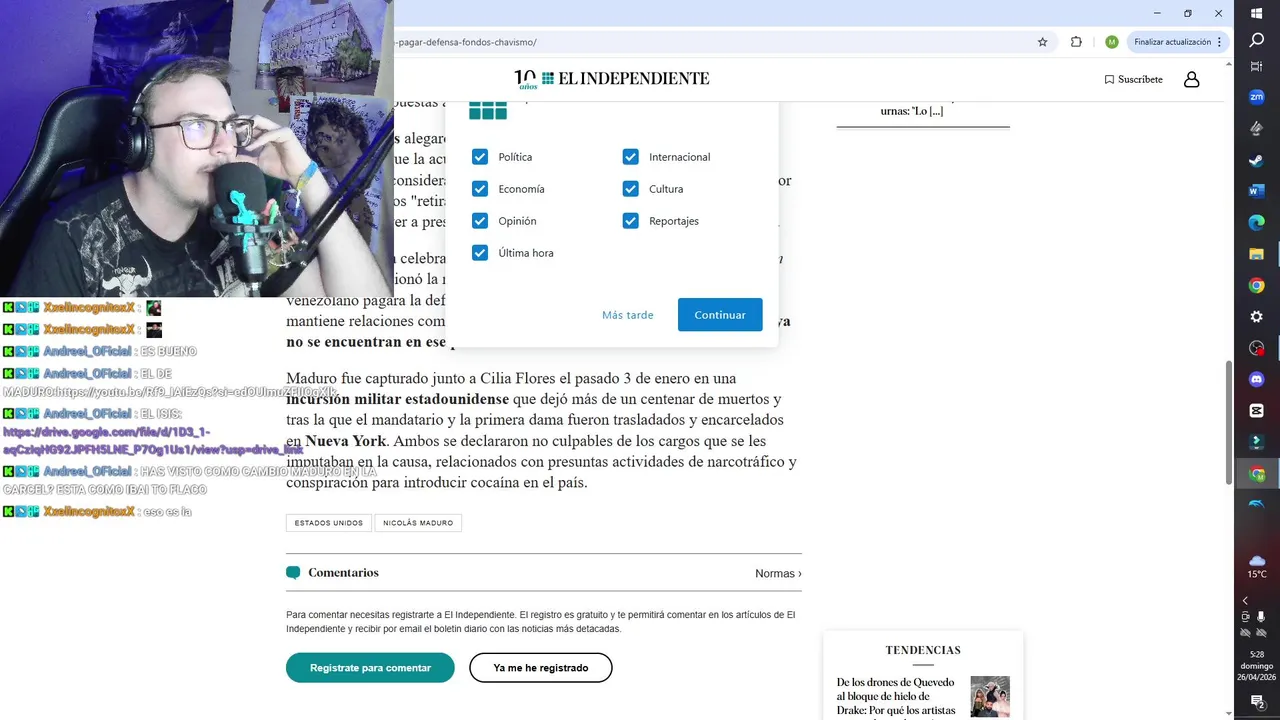Image resolution: width=1280 pixels, height=720 pixels.
Task: Open the Chrome extensions puzzle icon
Action: tap(1076, 42)
